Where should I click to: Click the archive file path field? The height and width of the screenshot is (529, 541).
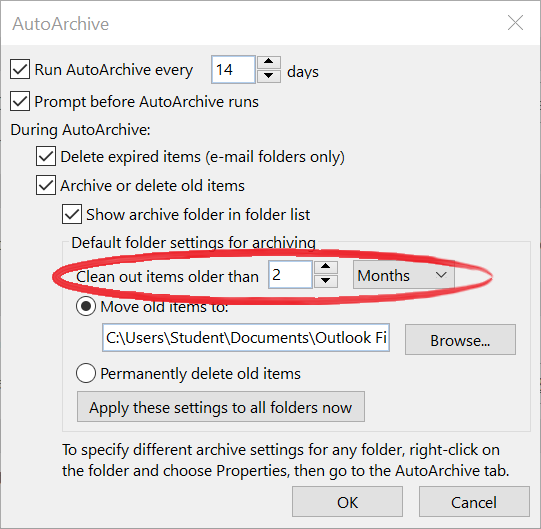coord(246,337)
